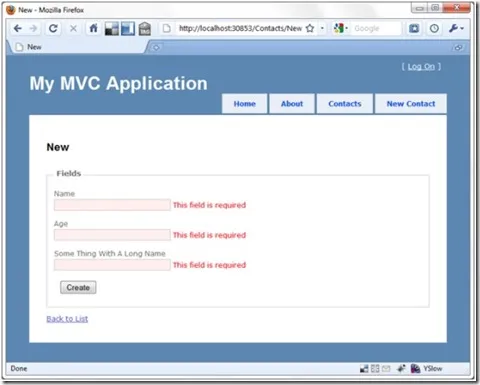Stop loading with the X button
Screen dimensions: 480x385
73,29
